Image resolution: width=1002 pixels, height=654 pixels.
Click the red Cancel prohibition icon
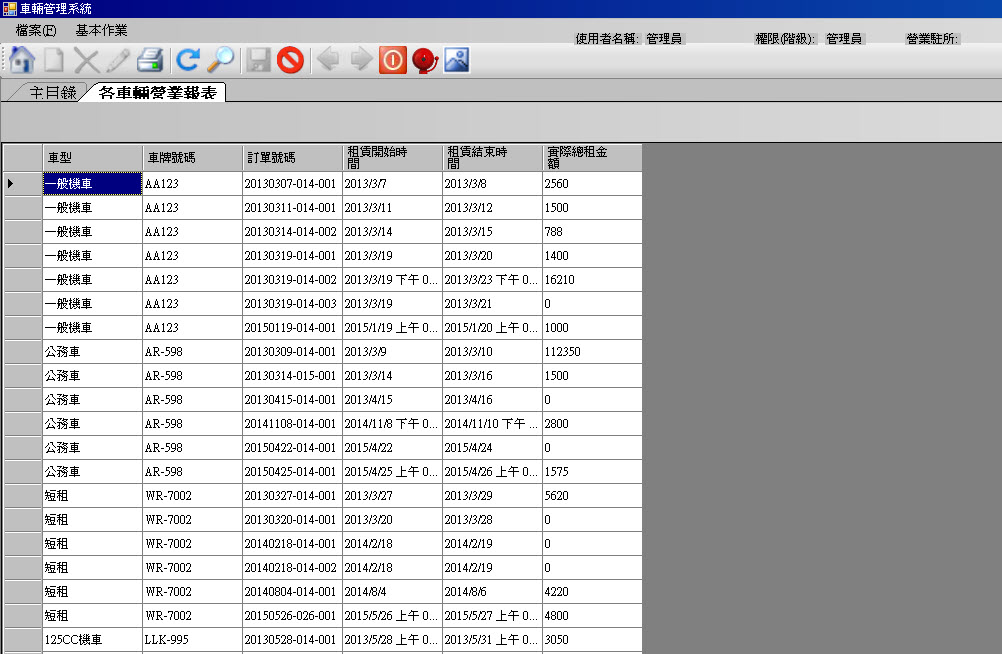pos(290,61)
